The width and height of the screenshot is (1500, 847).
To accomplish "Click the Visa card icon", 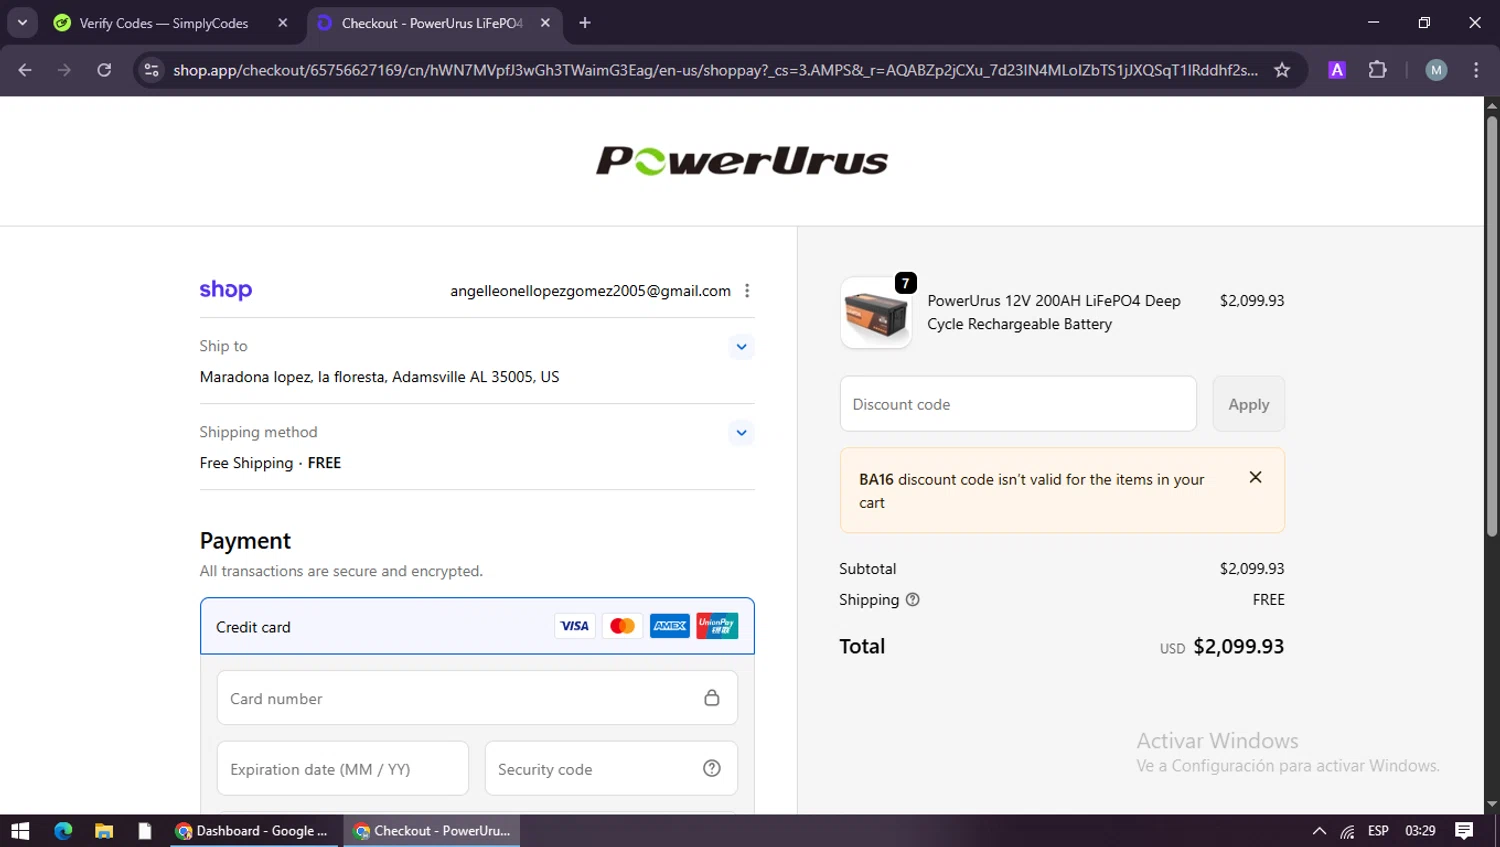I will pyautogui.click(x=575, y=626).
